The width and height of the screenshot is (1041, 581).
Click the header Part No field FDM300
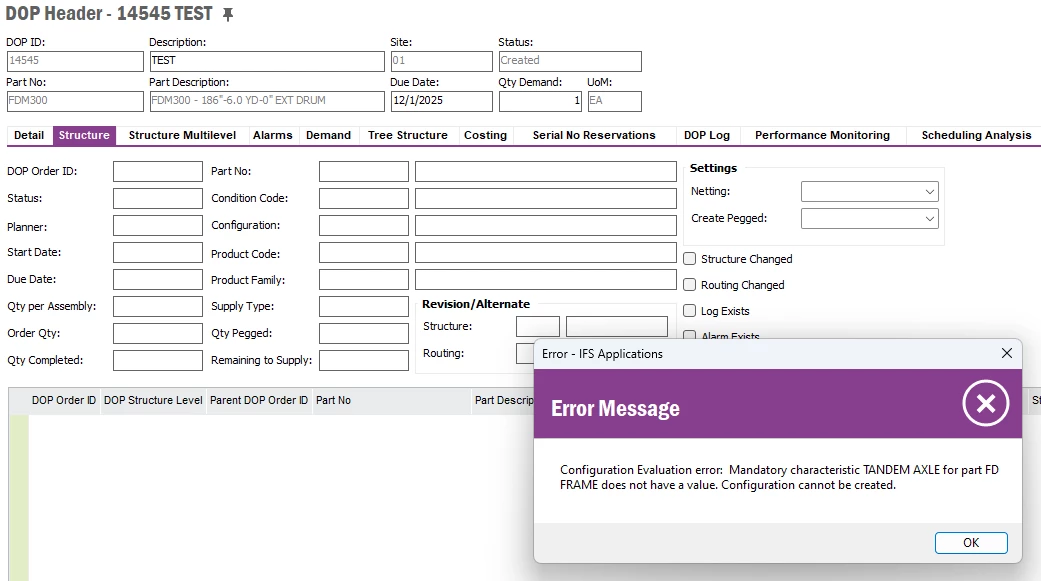click(x=75, y=101)
